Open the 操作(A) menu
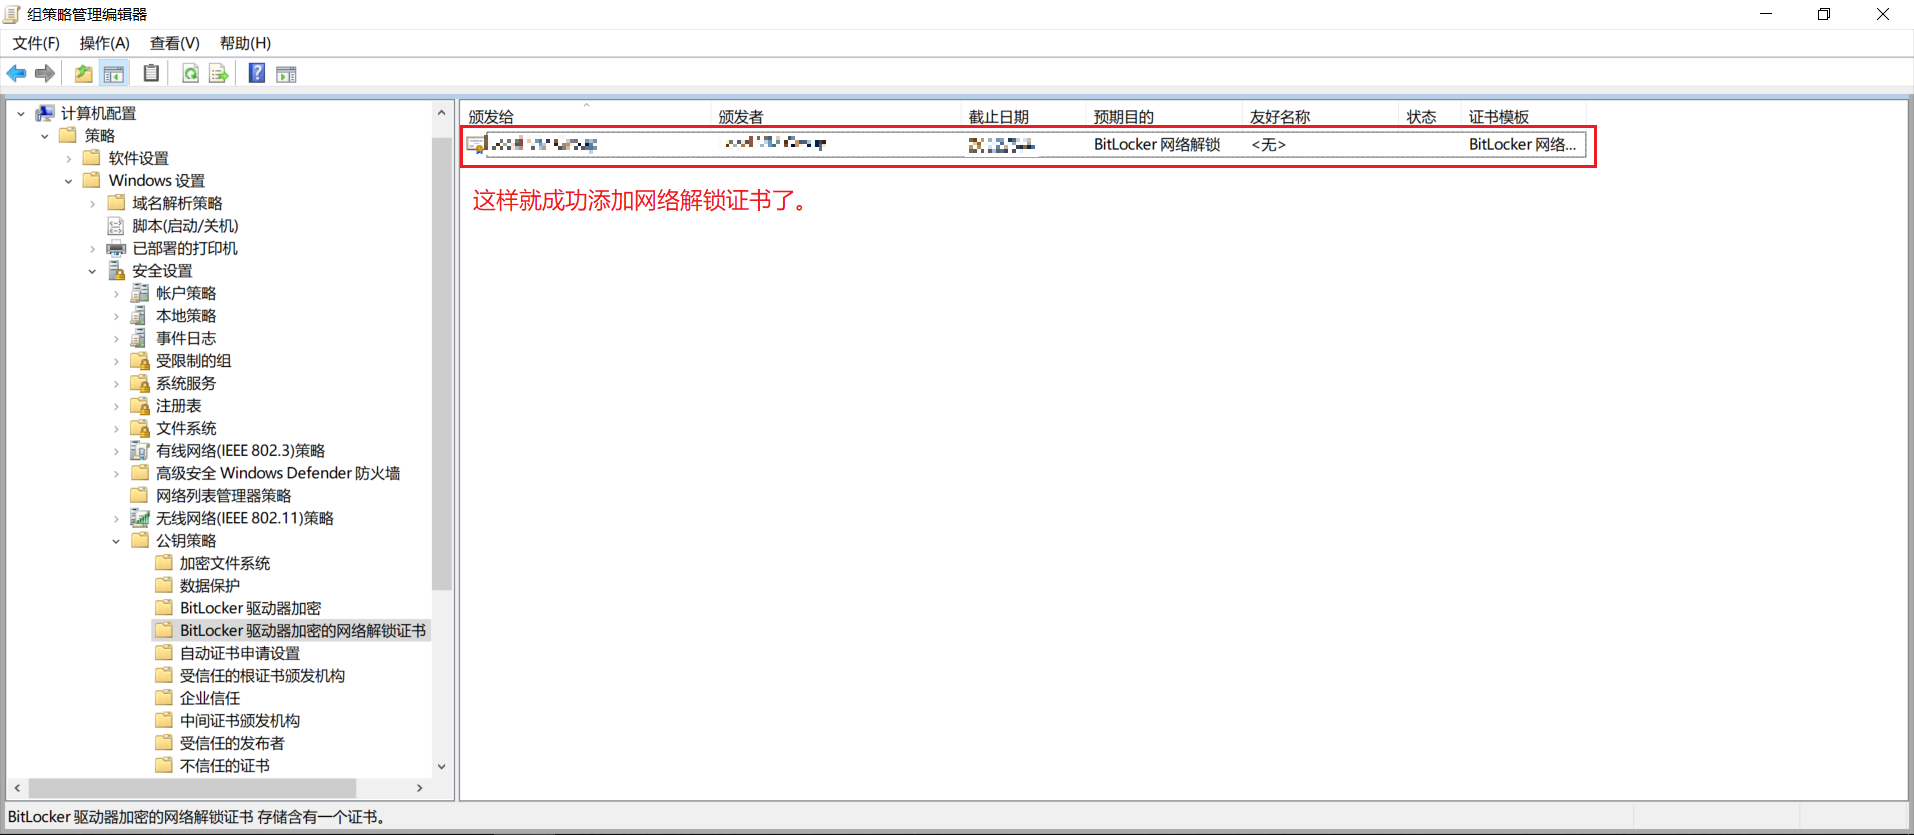The image size is (1914, 835). coord(105,43)
